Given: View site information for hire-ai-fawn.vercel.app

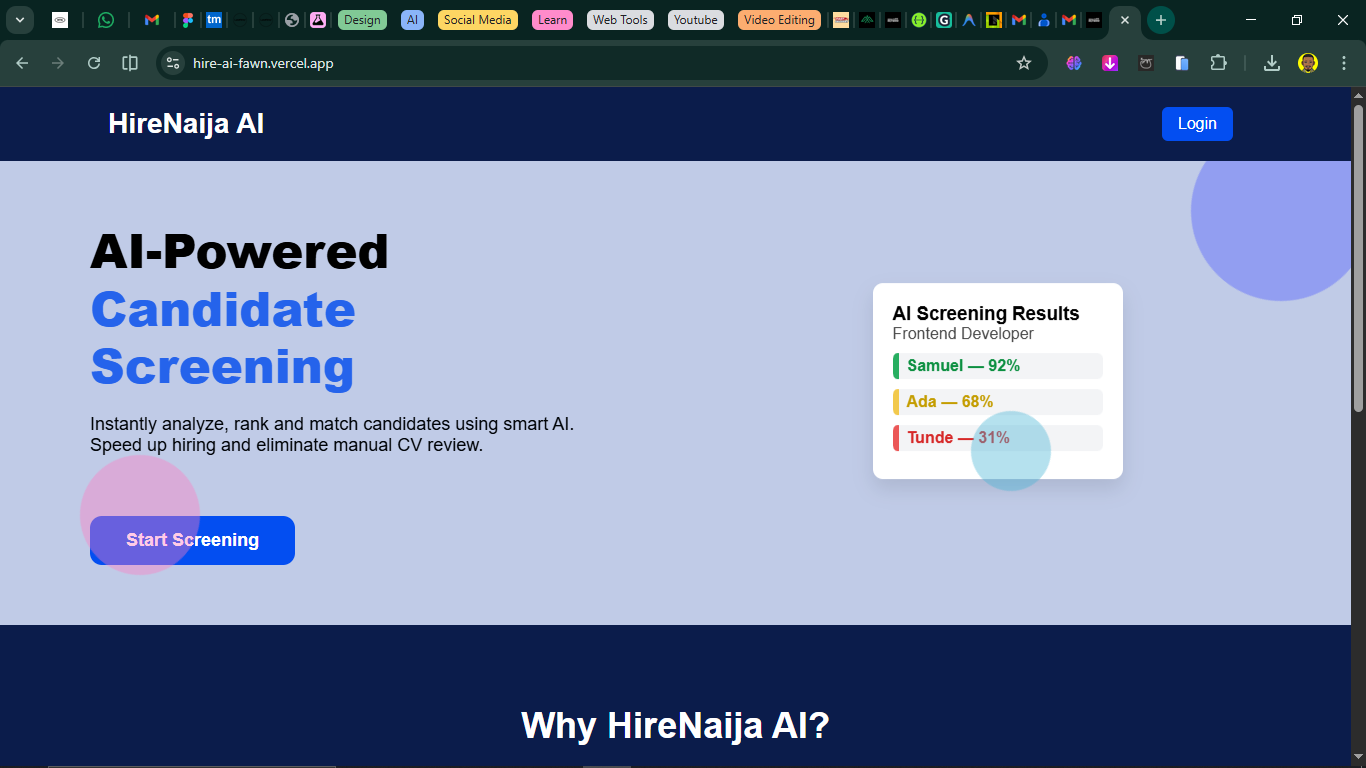Looking at the screenshot, I should click(173, 63).
